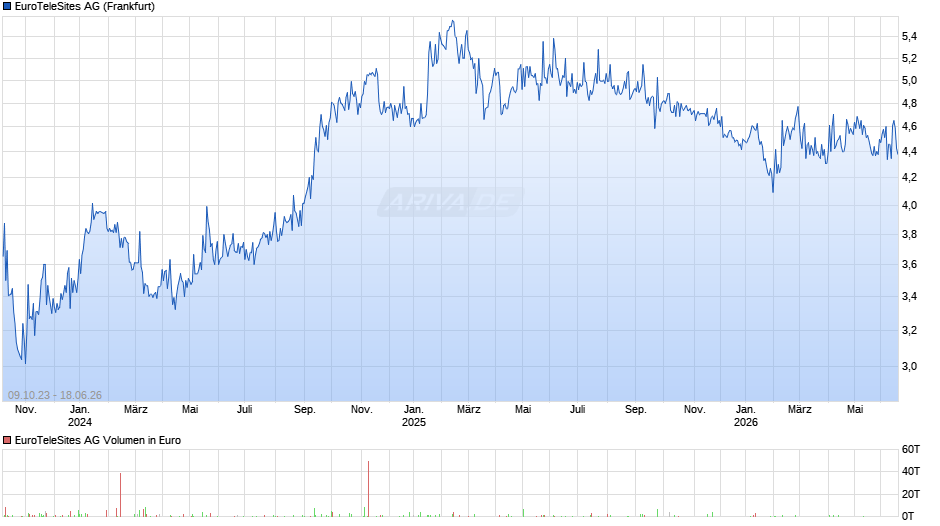Click the 4,6 price axis label

click(909, 127)
